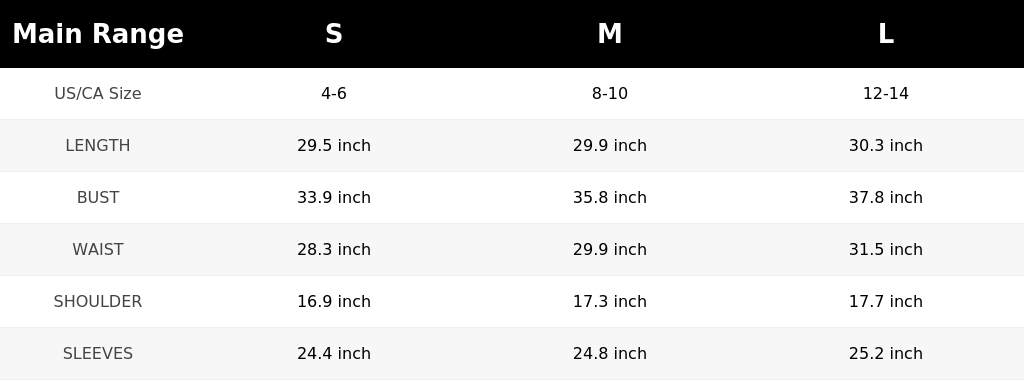Click the 16.9 inch shoulder value
This screenshot has width=1024, height=380.
click(334, 302)
